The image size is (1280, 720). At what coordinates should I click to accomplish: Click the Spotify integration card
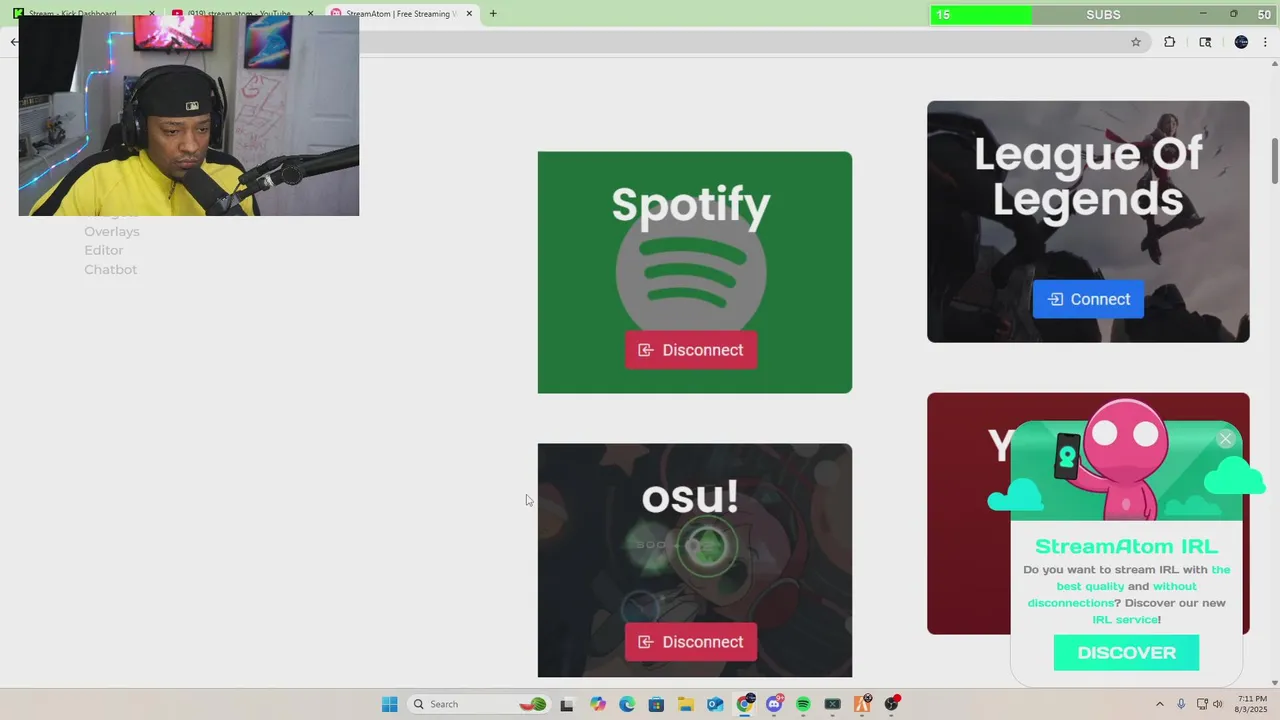pyautogui.click(x=695, y=272)
